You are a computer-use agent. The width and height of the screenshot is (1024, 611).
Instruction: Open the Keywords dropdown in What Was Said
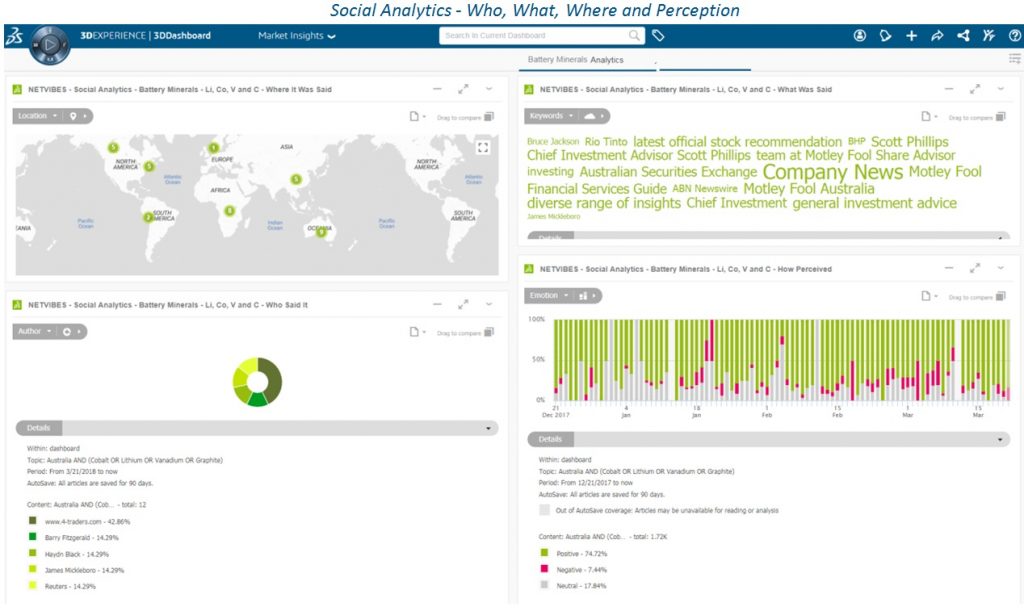[551, 115]
